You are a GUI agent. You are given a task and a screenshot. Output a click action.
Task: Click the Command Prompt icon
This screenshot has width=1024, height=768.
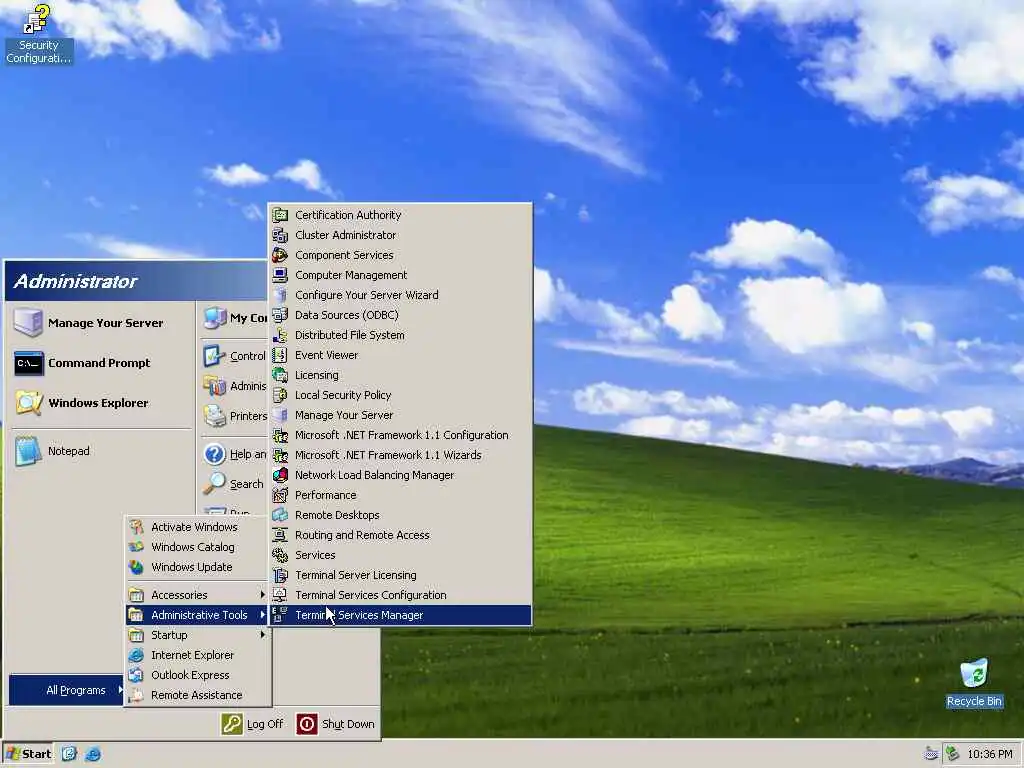29,363
